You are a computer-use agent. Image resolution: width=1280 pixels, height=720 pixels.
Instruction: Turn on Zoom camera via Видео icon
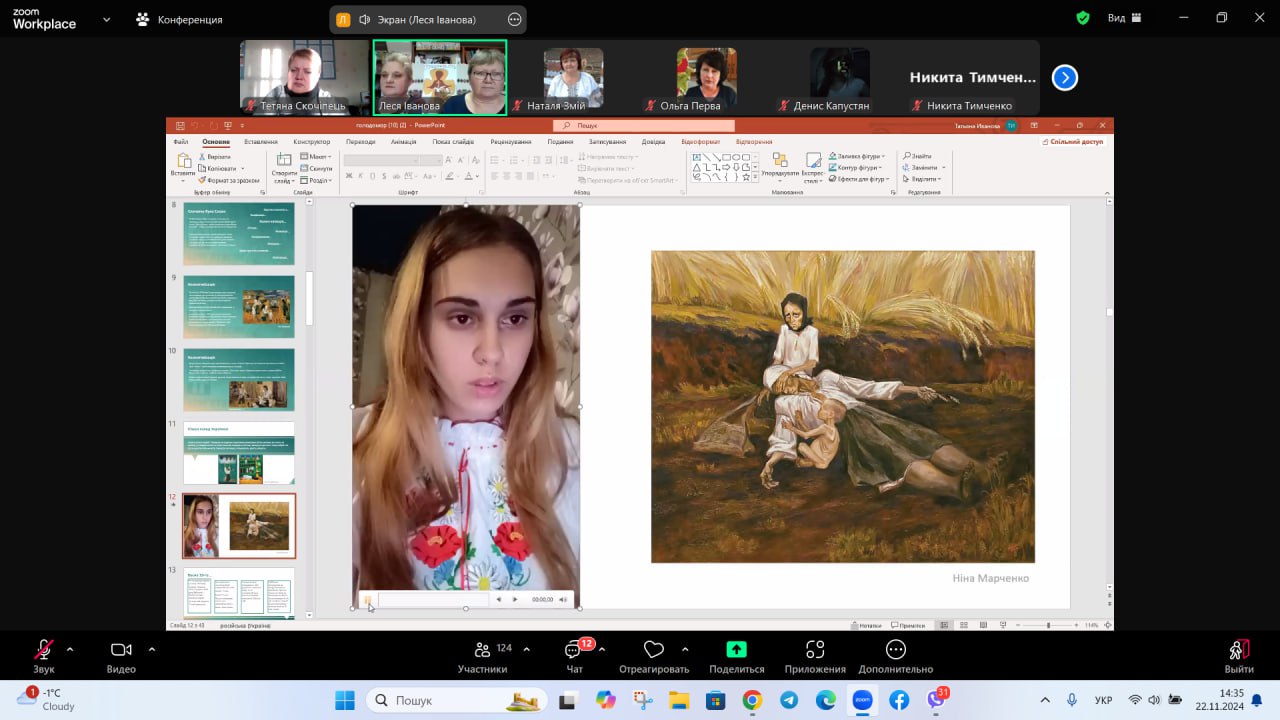coord(121,650)
